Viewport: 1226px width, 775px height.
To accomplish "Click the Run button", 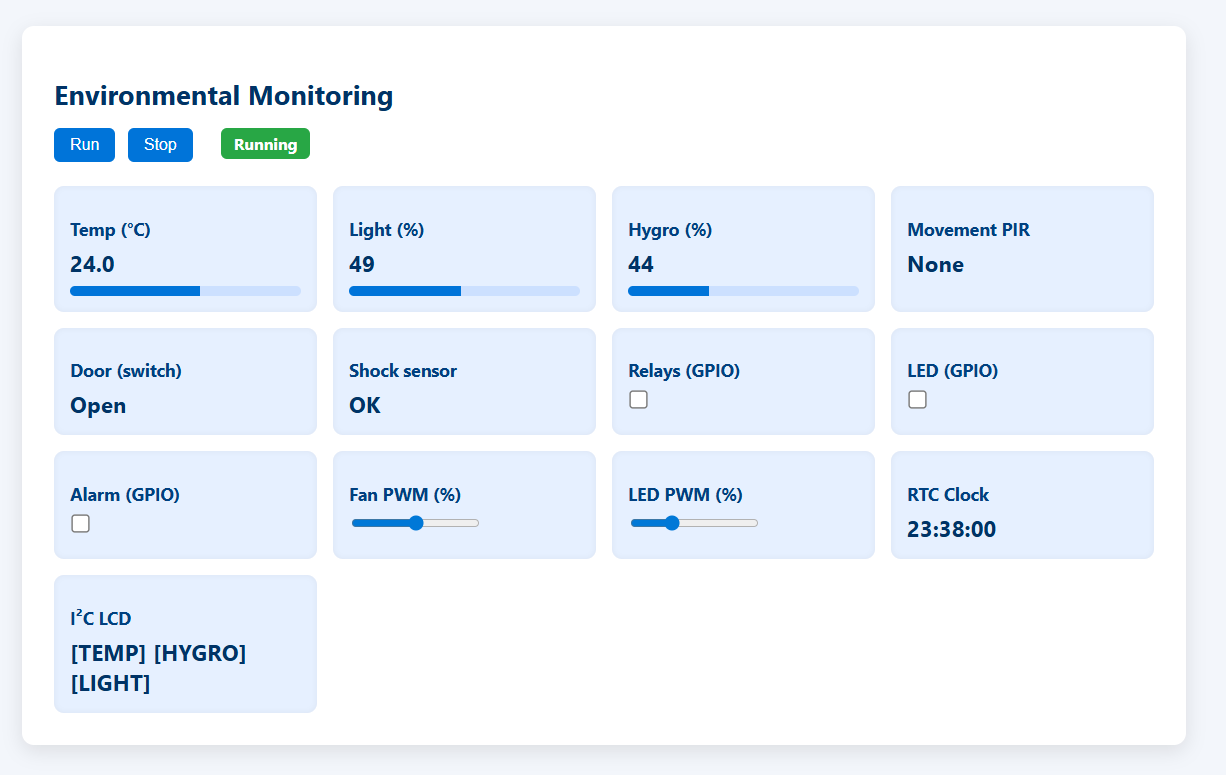I will pyautogui.click(x=84, y=145).
